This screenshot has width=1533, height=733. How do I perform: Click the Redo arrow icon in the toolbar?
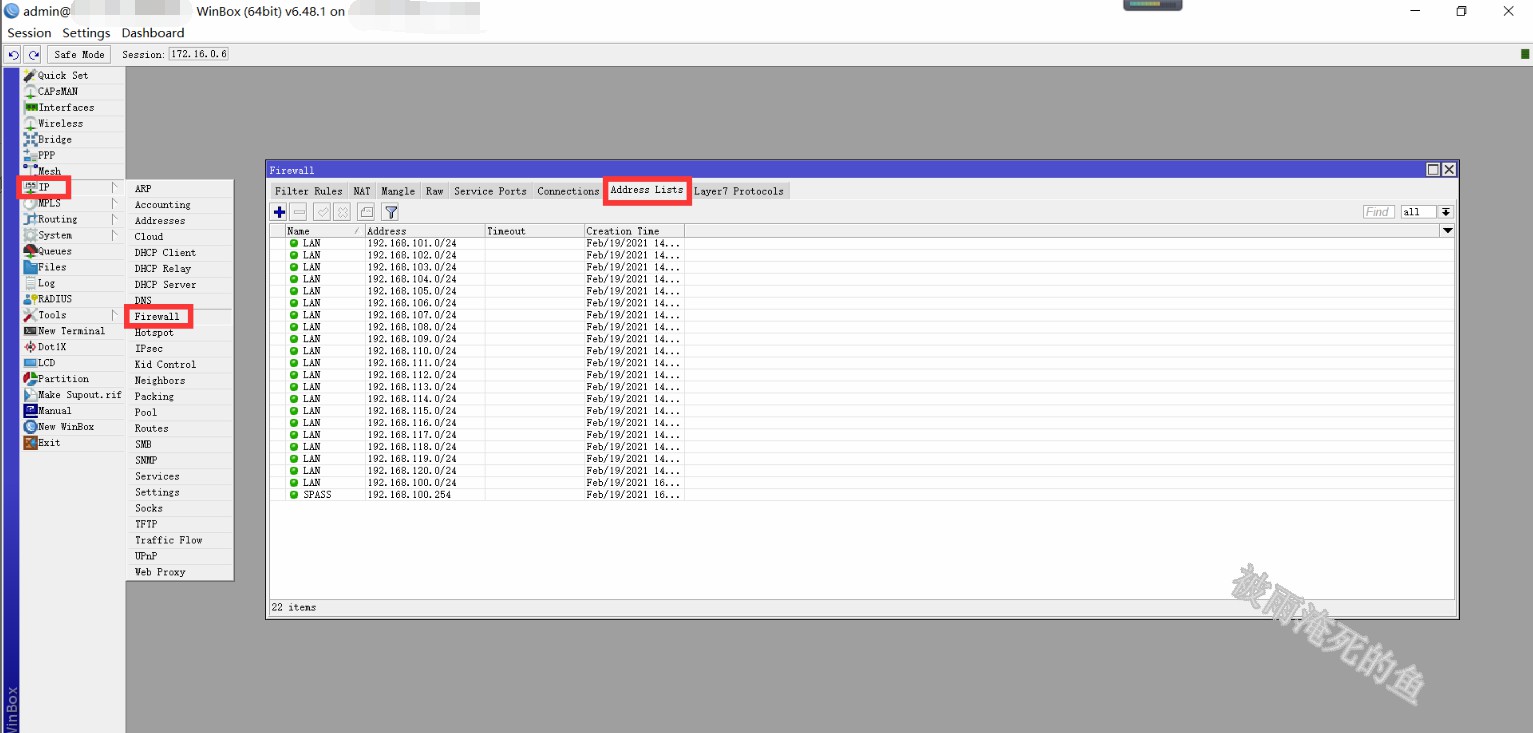point(33,55)
